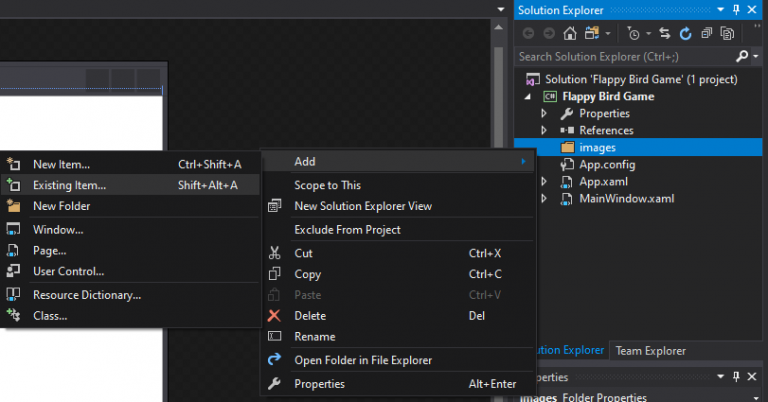Go to Solution Explorer Home view
The width and height of the screenshot is (768, 402).
570,33
